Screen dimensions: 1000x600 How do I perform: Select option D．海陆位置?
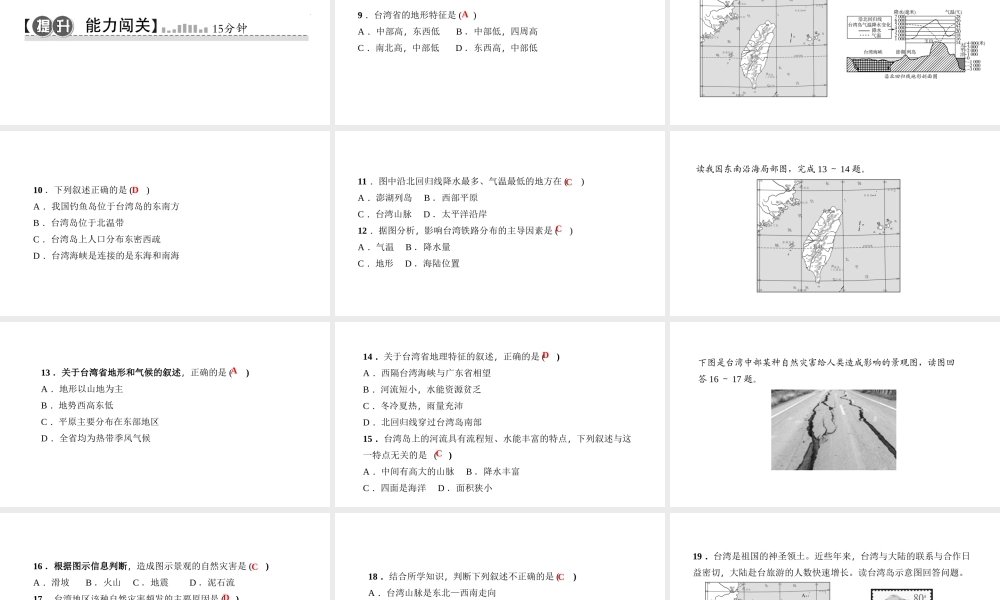432,263
